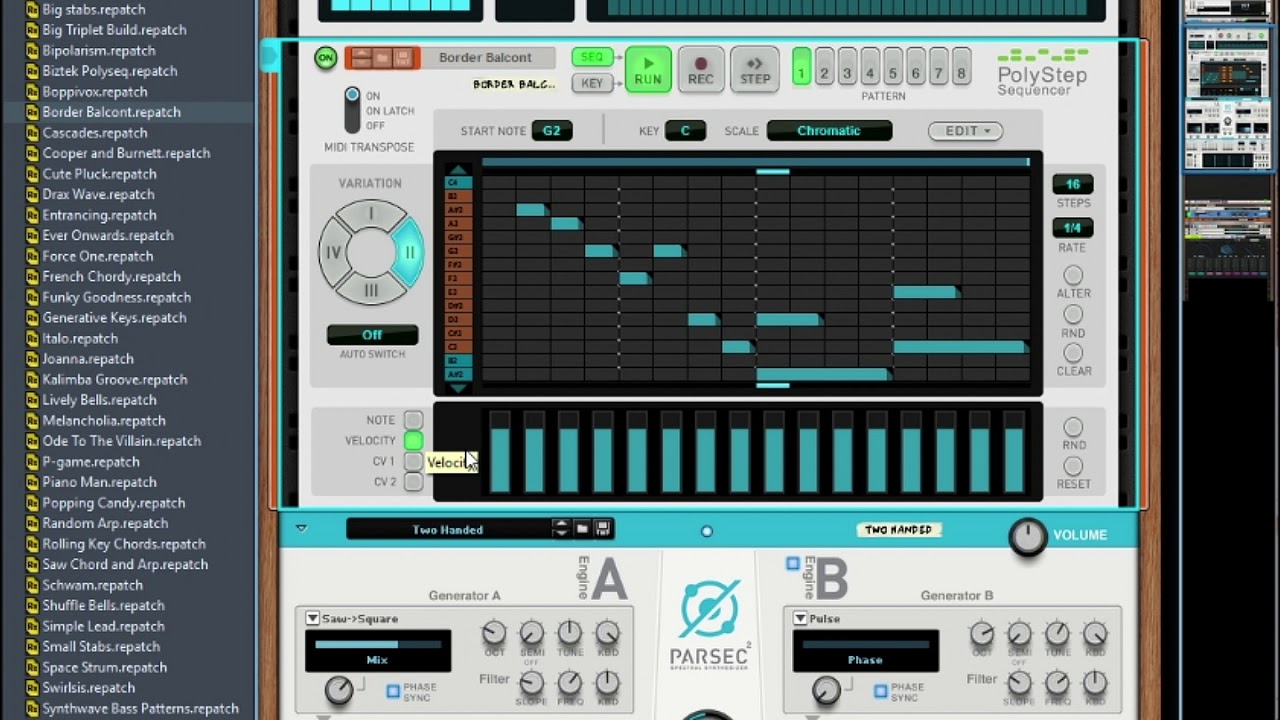Select the CV 1 edit lane button
The image size is (1280, 720).
click(413, 461)
